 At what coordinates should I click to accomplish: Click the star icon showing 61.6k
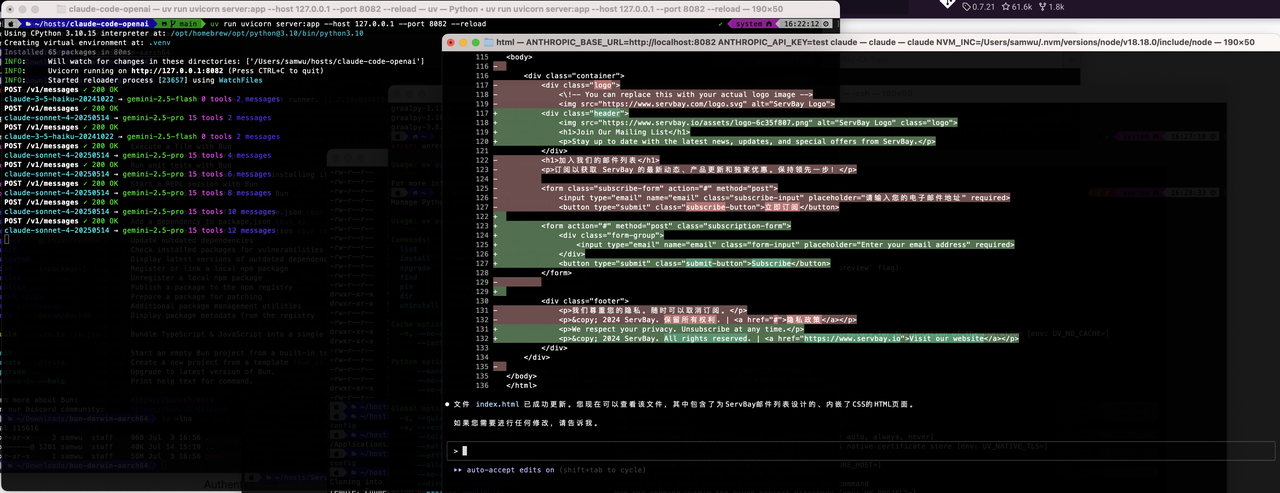click(x=1004, y=7)
